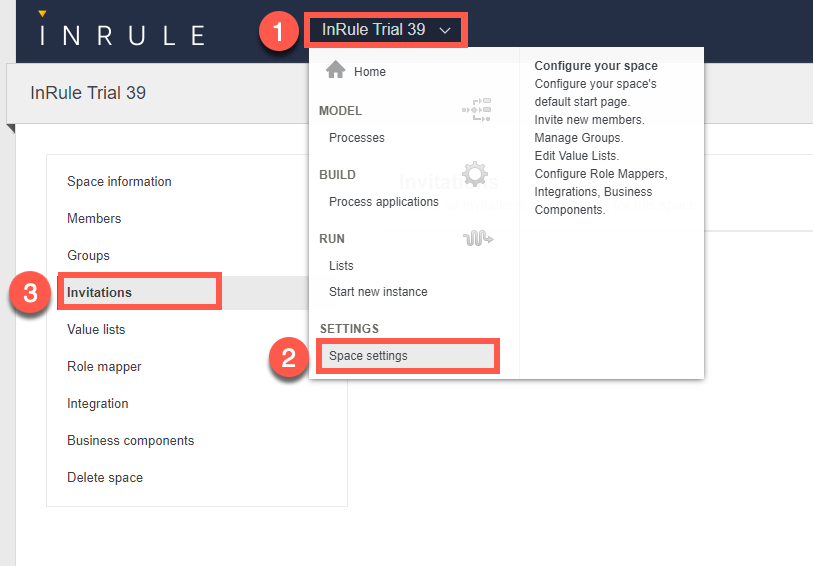
Task: Open Value lists settings
Action: pyautogui.click(x=96, y=330)
